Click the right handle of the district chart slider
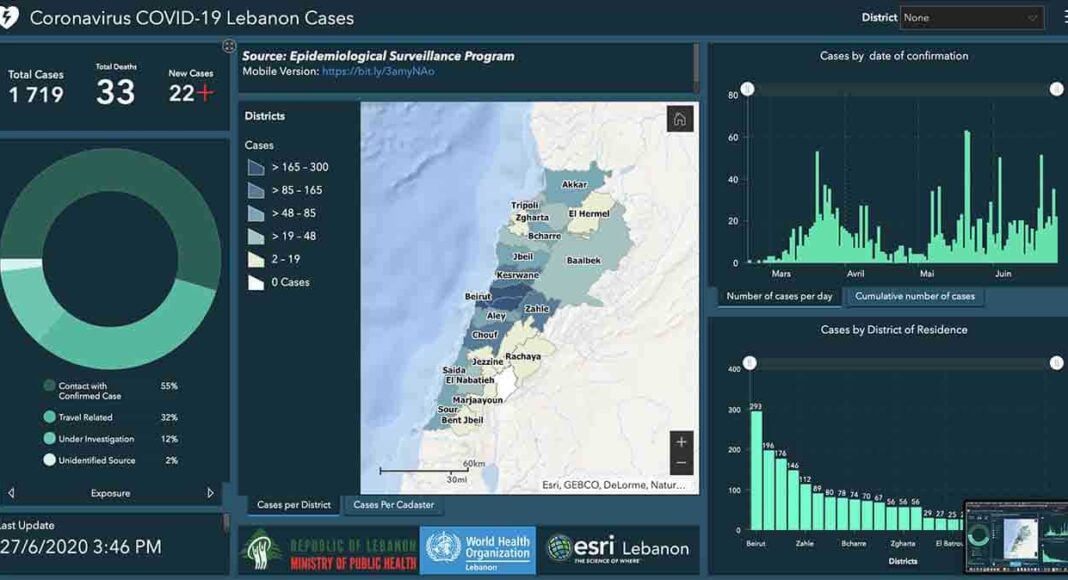The height and width of the screenshot is (580, 1068). pyautogui.click(x=1056, y=363)
